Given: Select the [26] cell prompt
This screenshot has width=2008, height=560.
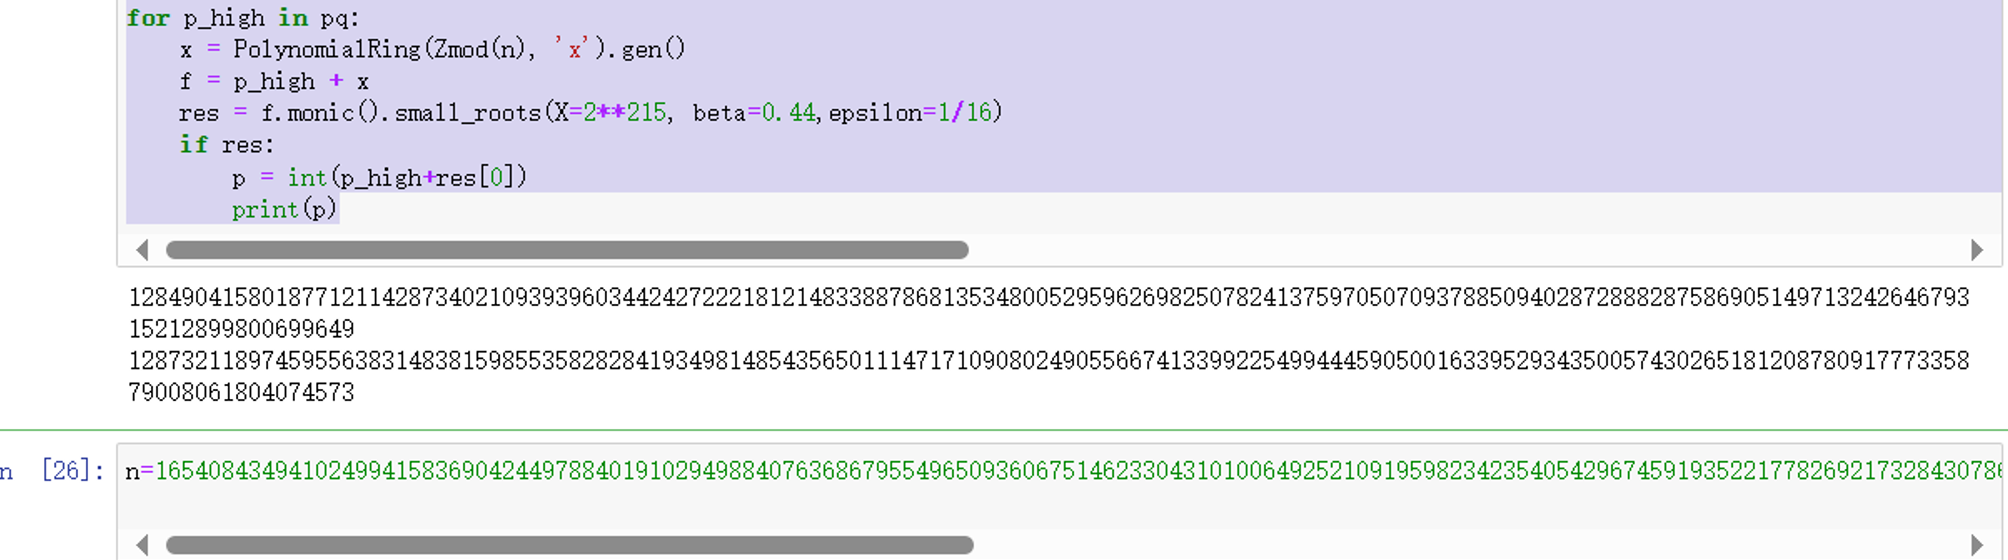Looking at the screenshot, I should point(73,470).
